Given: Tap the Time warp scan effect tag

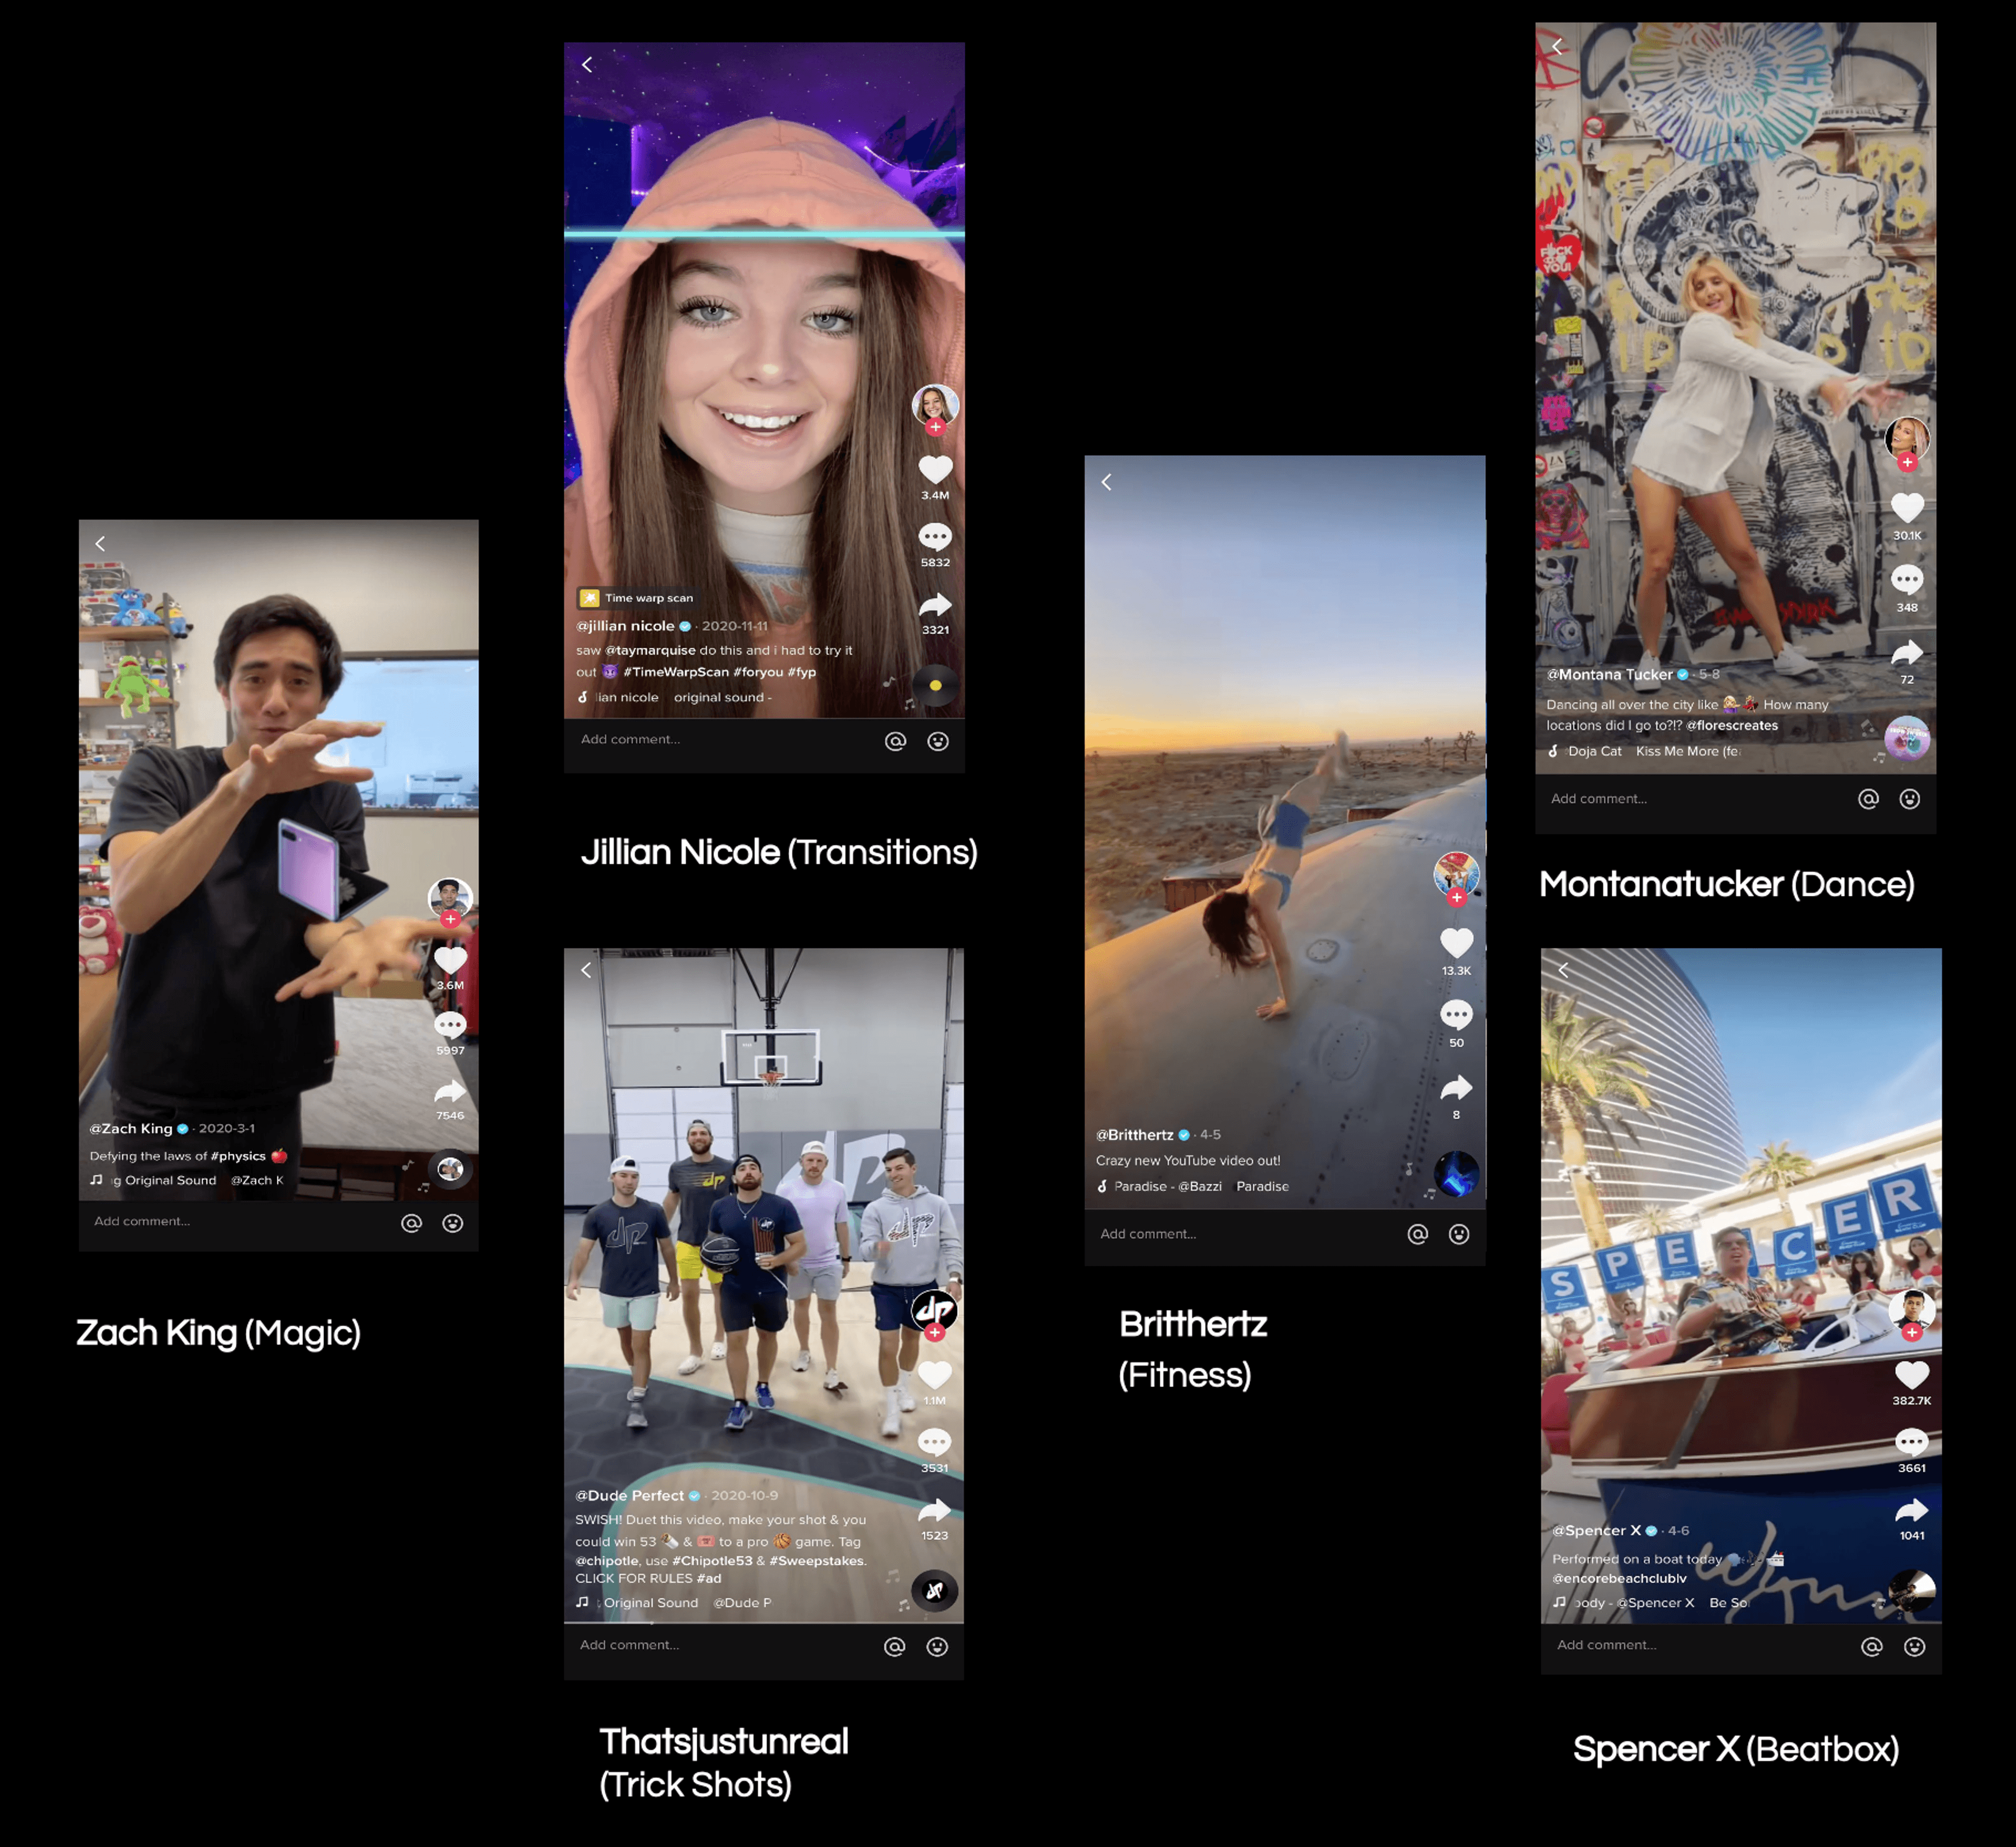Looking at the screenshot, I should (636, 598).
